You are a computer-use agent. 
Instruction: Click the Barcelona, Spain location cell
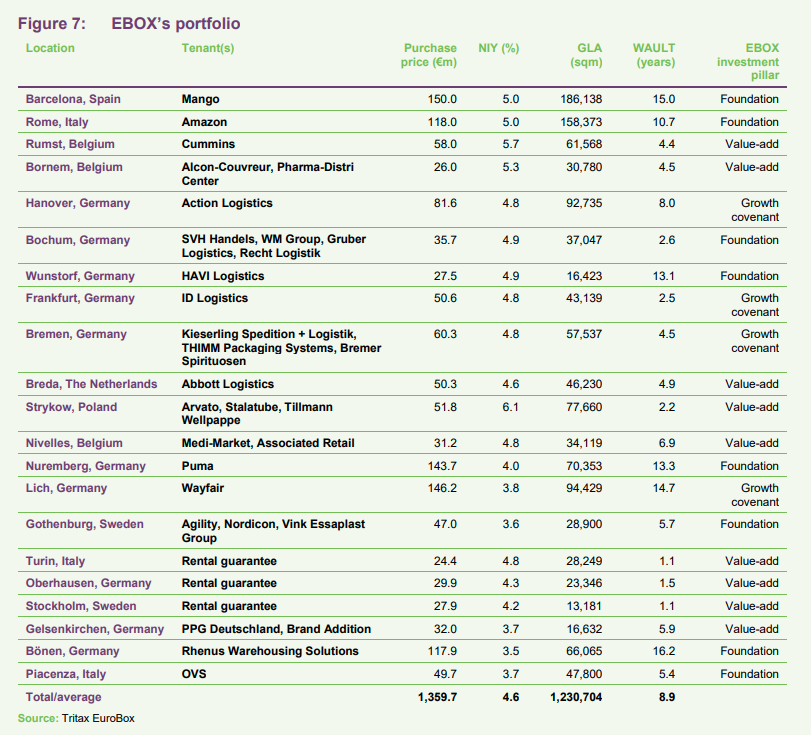point(71,99)
